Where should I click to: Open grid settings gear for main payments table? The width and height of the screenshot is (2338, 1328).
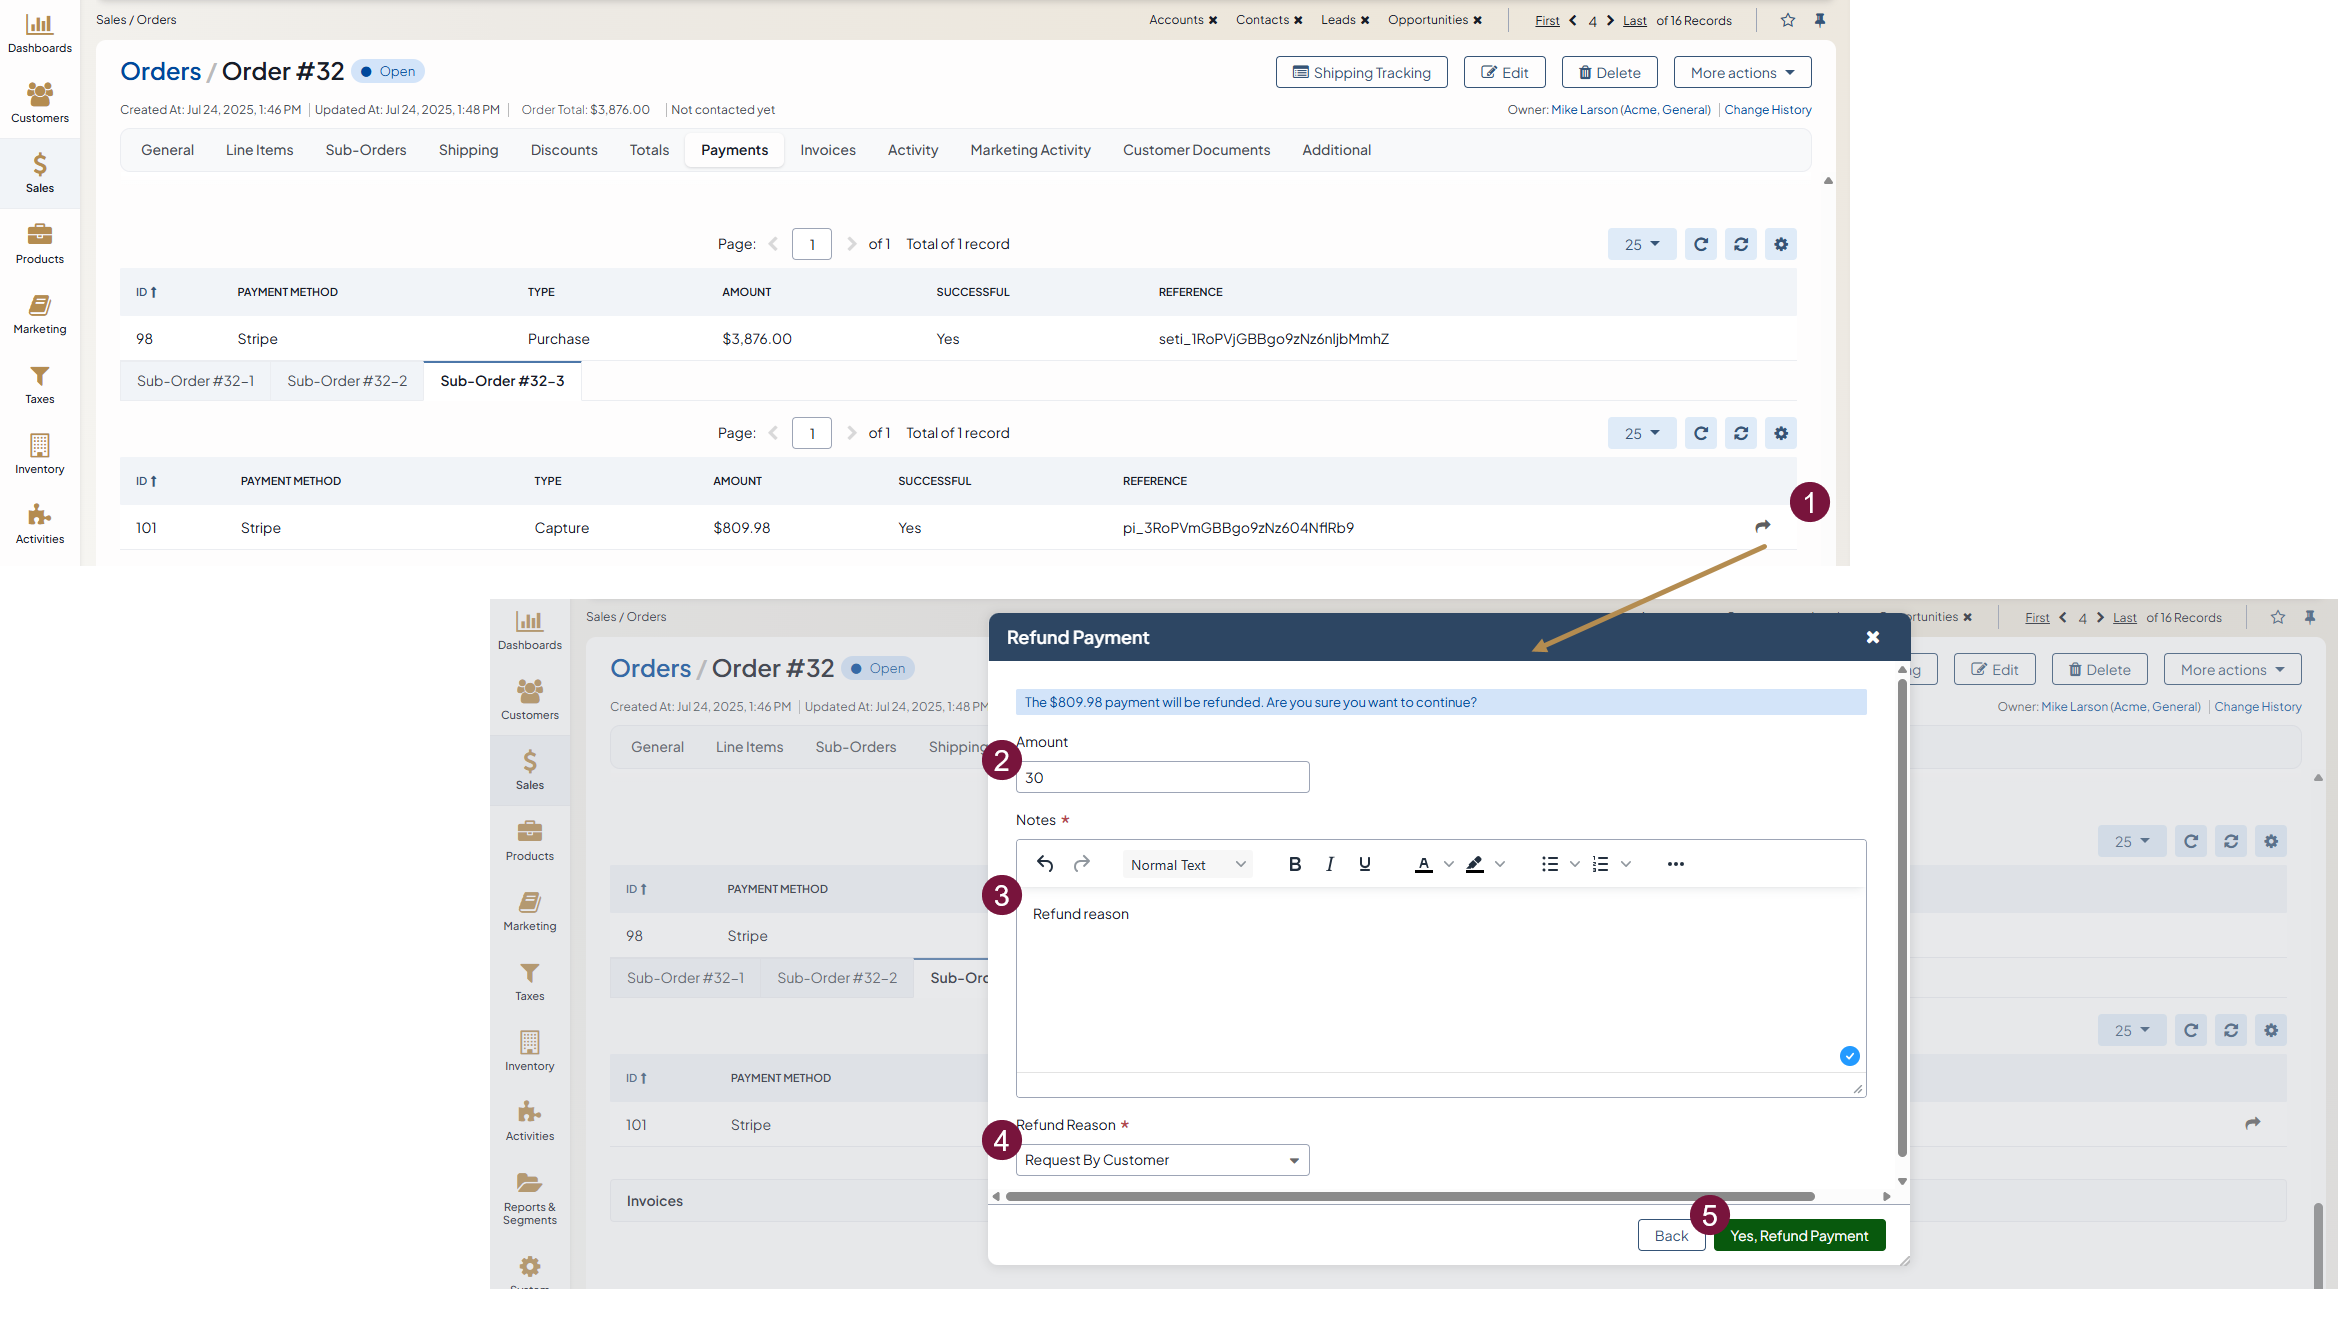[1780, 244]
